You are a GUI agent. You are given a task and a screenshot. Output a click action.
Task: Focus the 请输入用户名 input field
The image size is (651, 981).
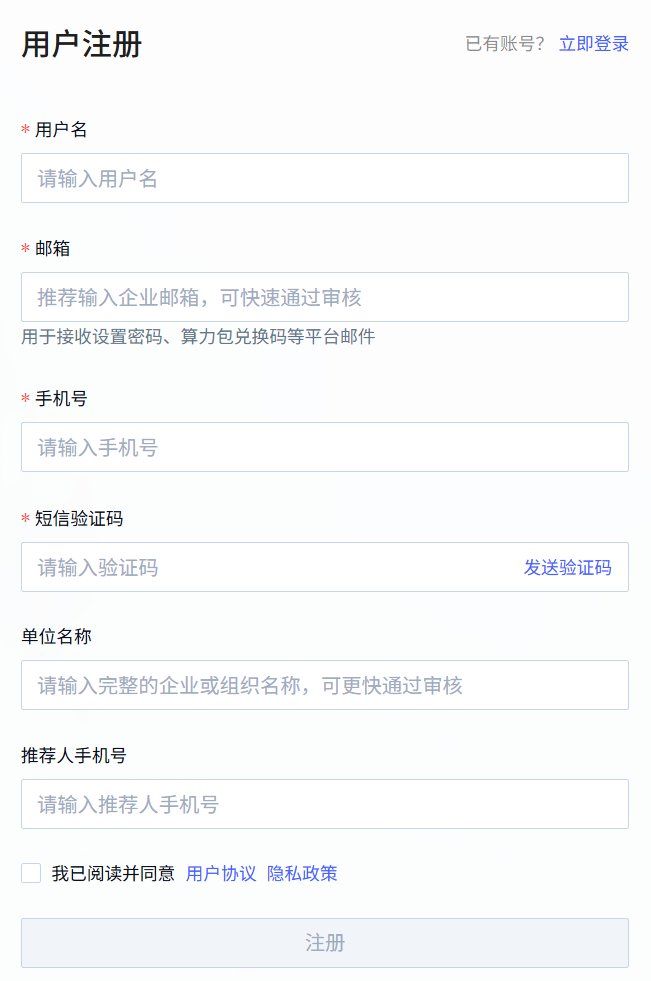click(324, 179)
